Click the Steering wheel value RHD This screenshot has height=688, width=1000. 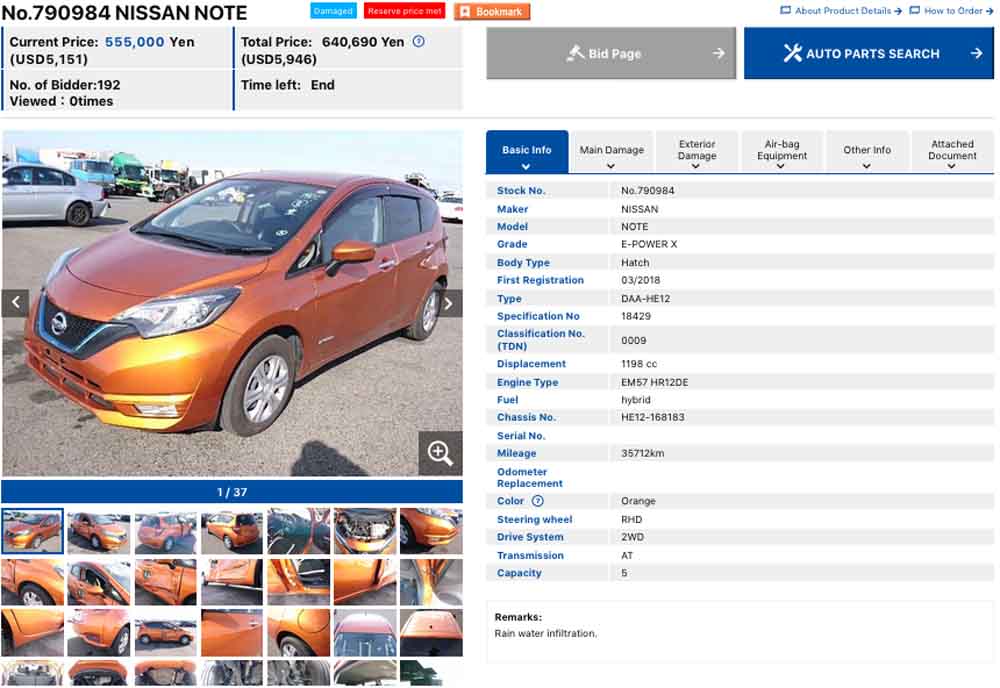pyautogui.click(x=631, y=520)
